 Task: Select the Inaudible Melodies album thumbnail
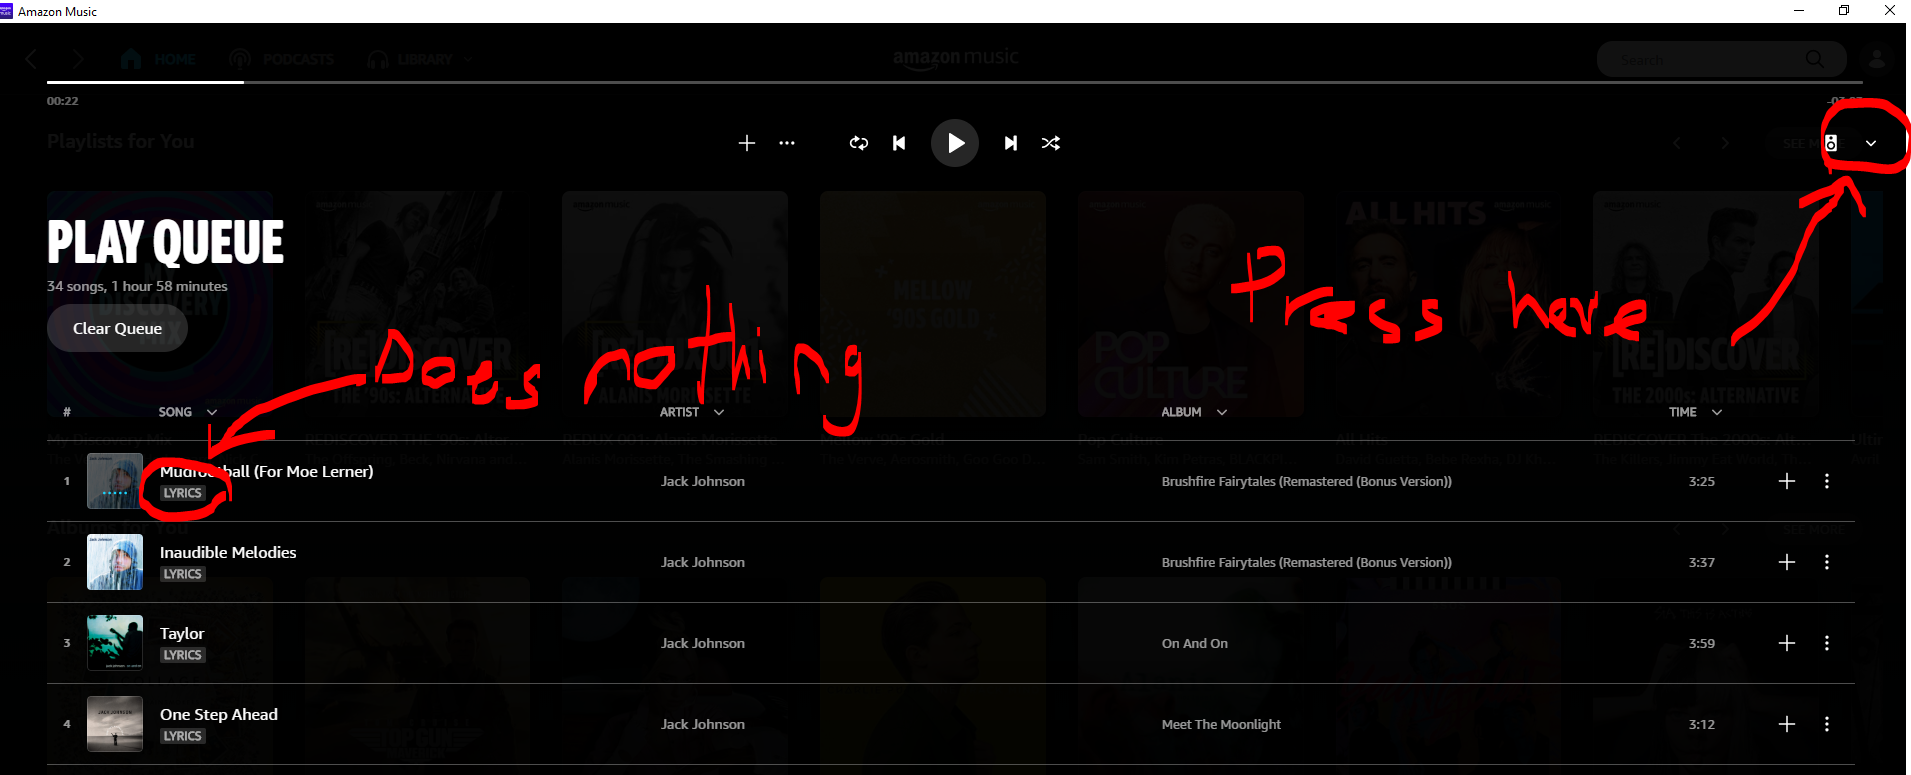(x=115, y=562)
